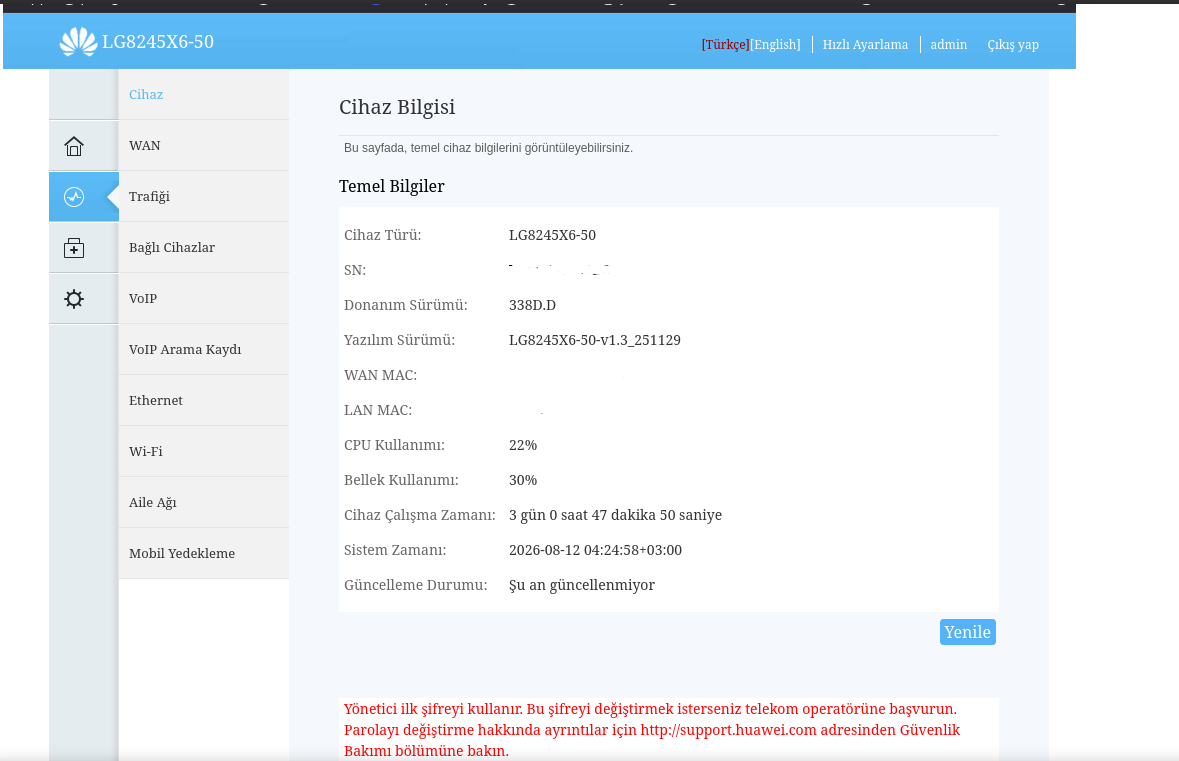Switch language to Türkçe
The image size is (1179, 761).
tap(725, 45)
